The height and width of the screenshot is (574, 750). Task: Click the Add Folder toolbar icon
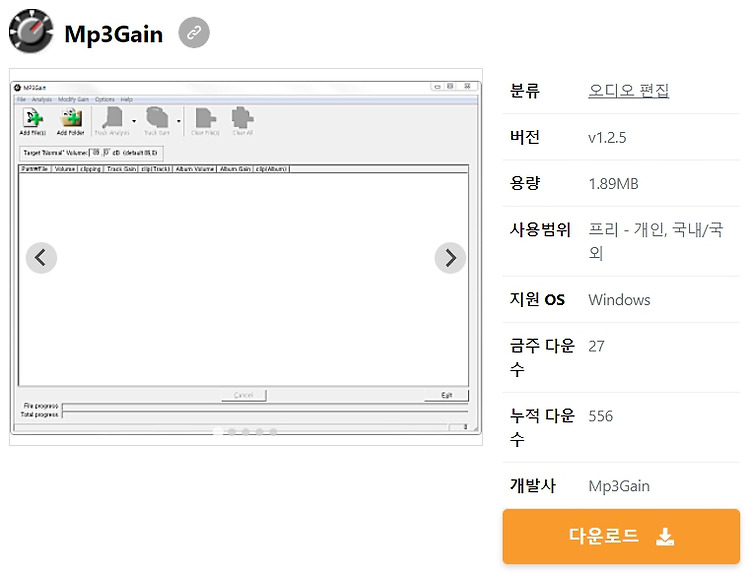pyautogui.click(x=70, y=121)
